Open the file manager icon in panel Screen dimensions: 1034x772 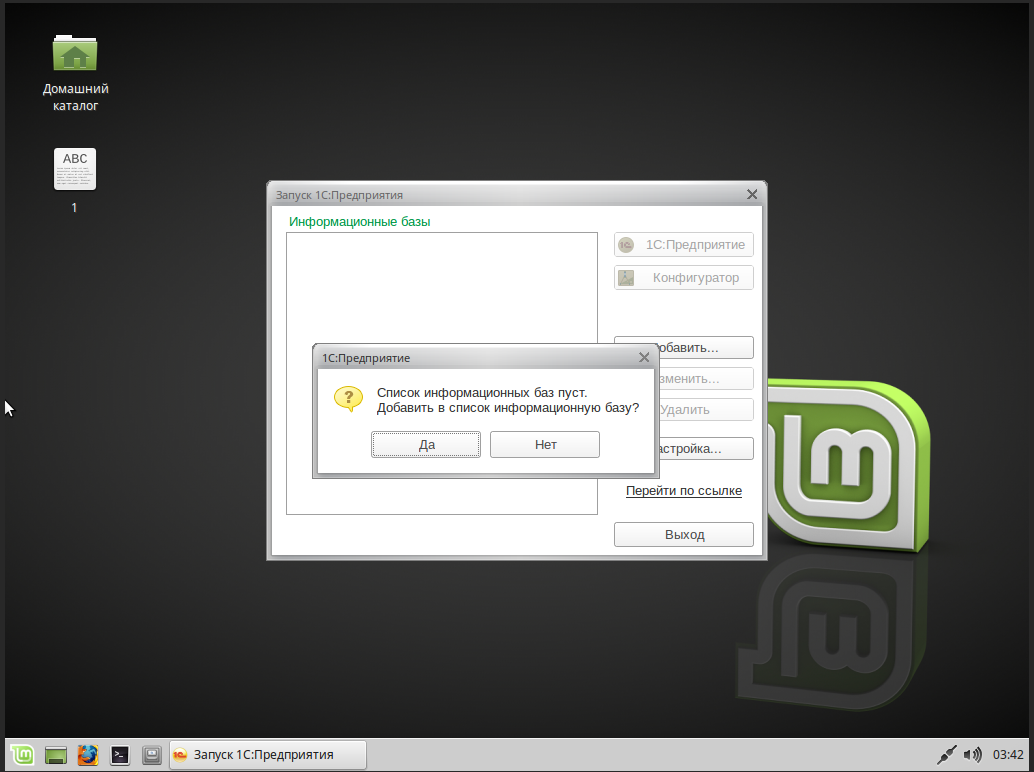coord(152,755)
